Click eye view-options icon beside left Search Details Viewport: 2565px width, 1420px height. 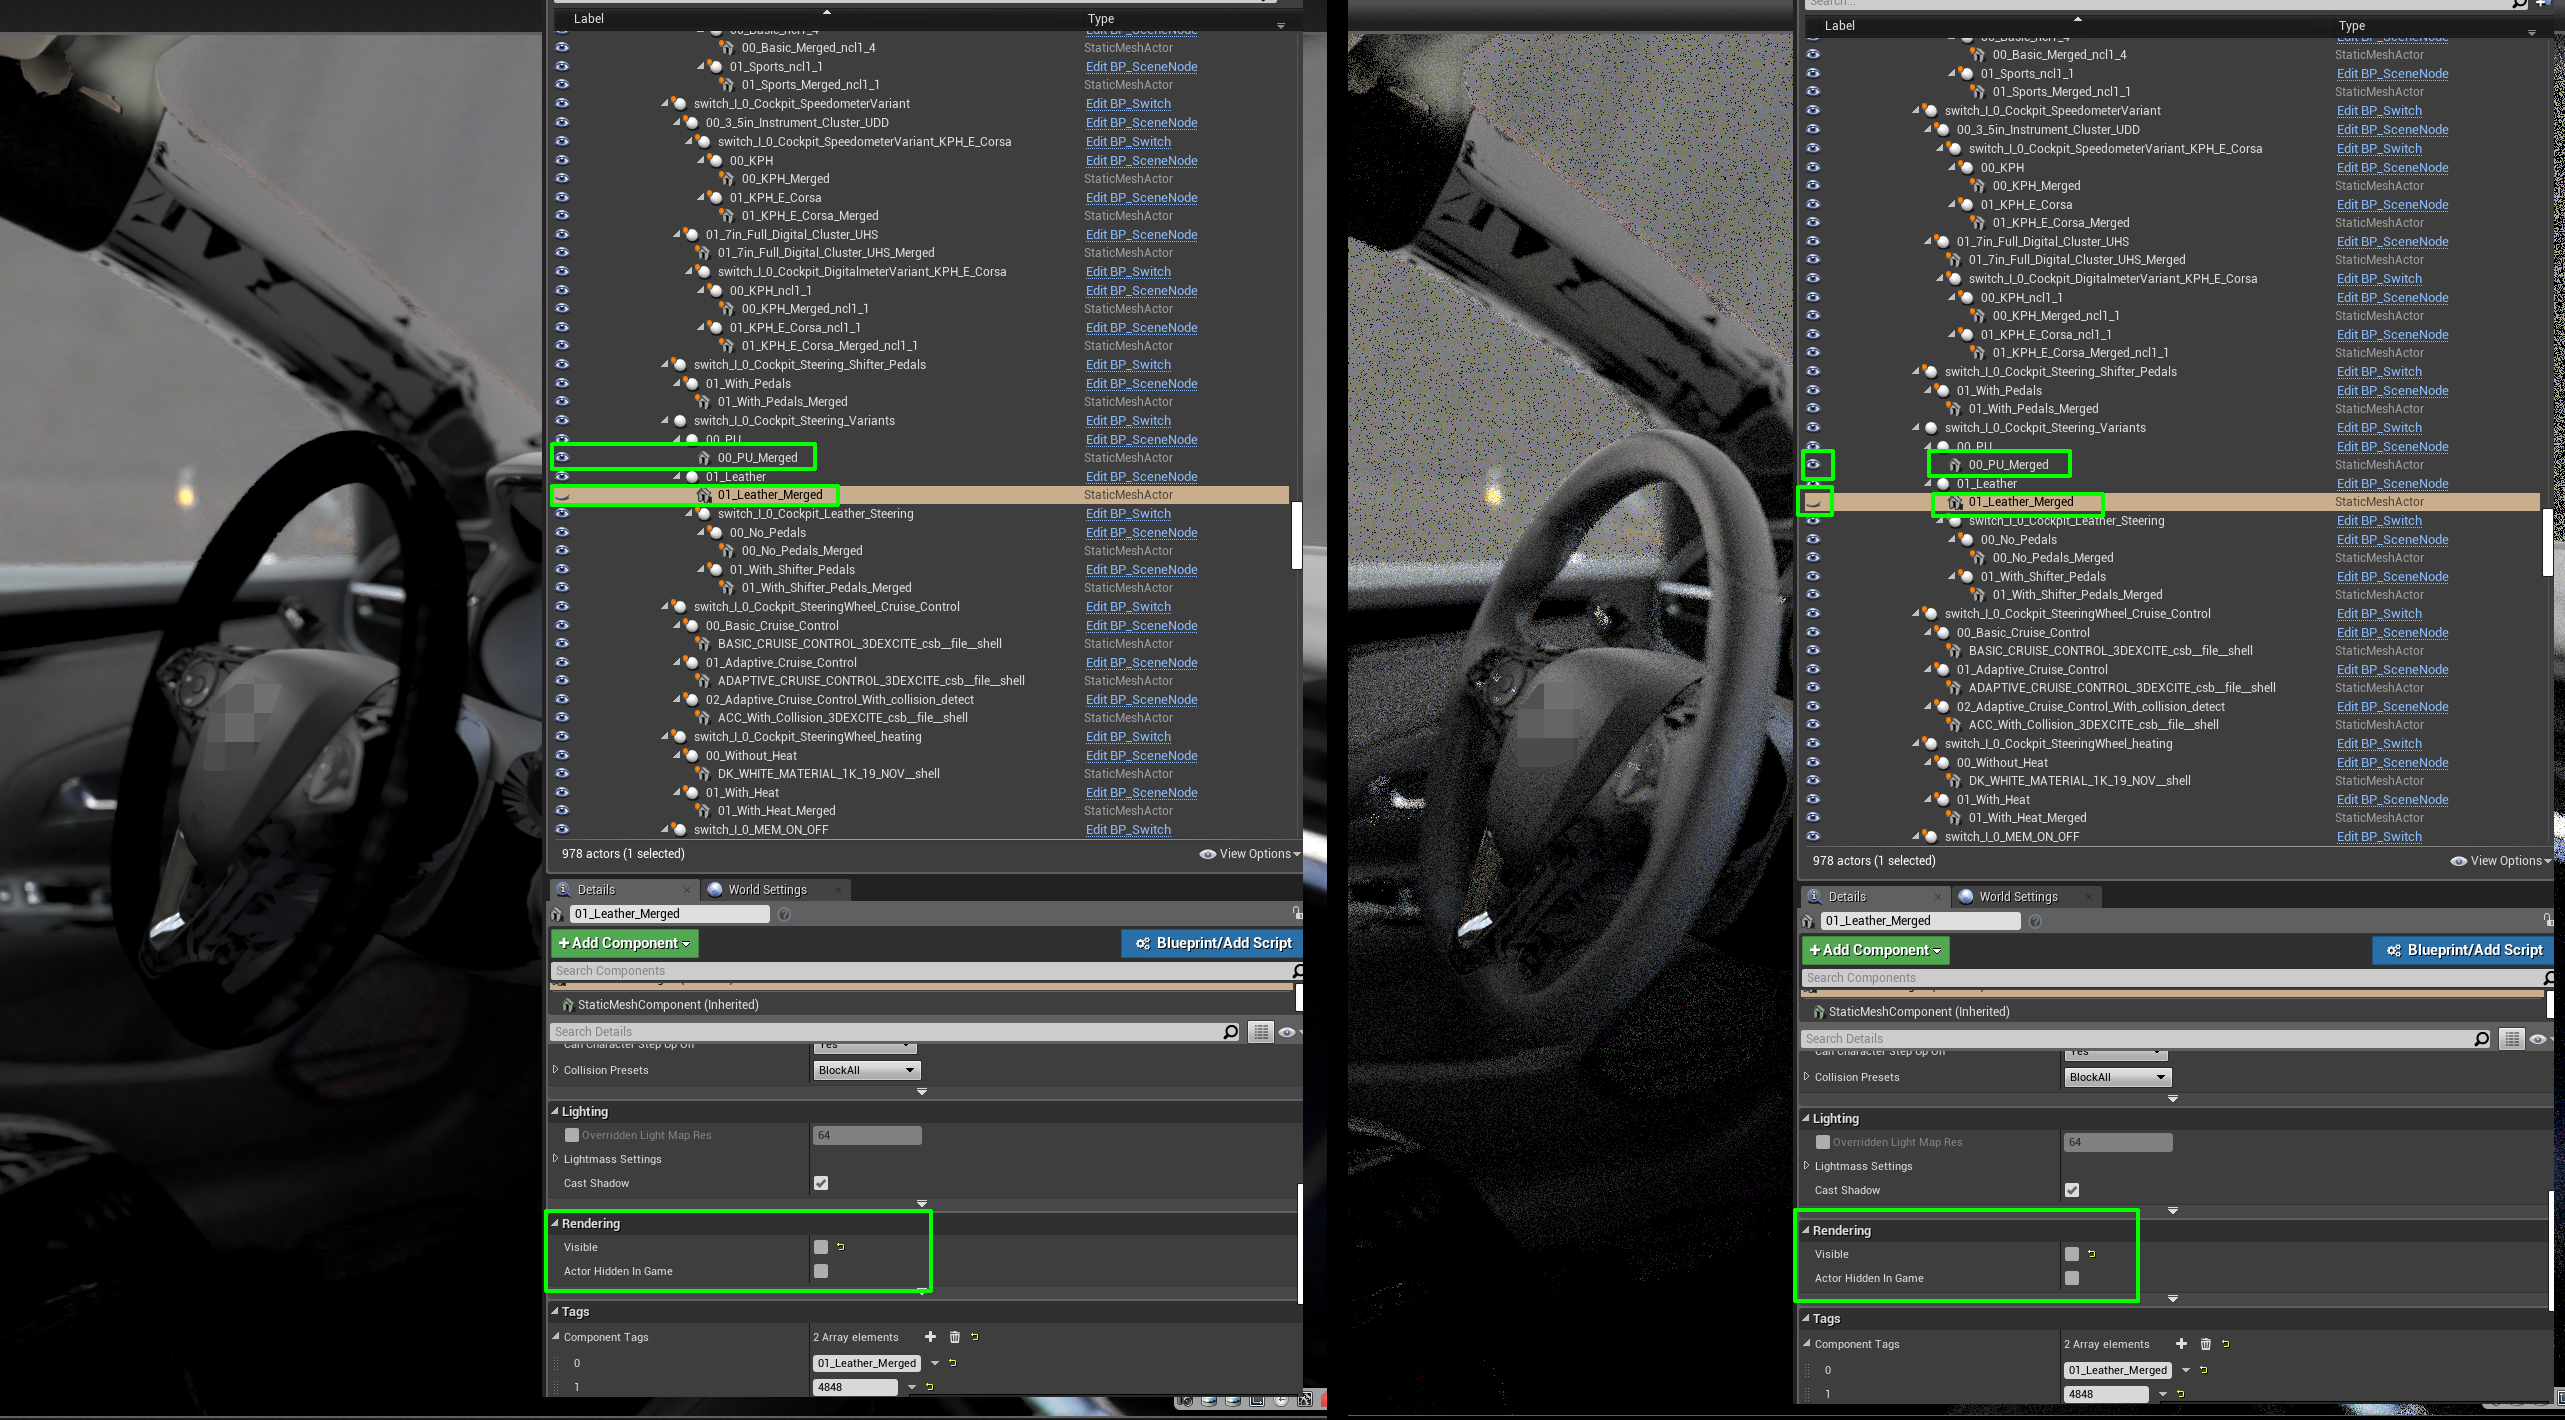(x=1286, y=1032)
